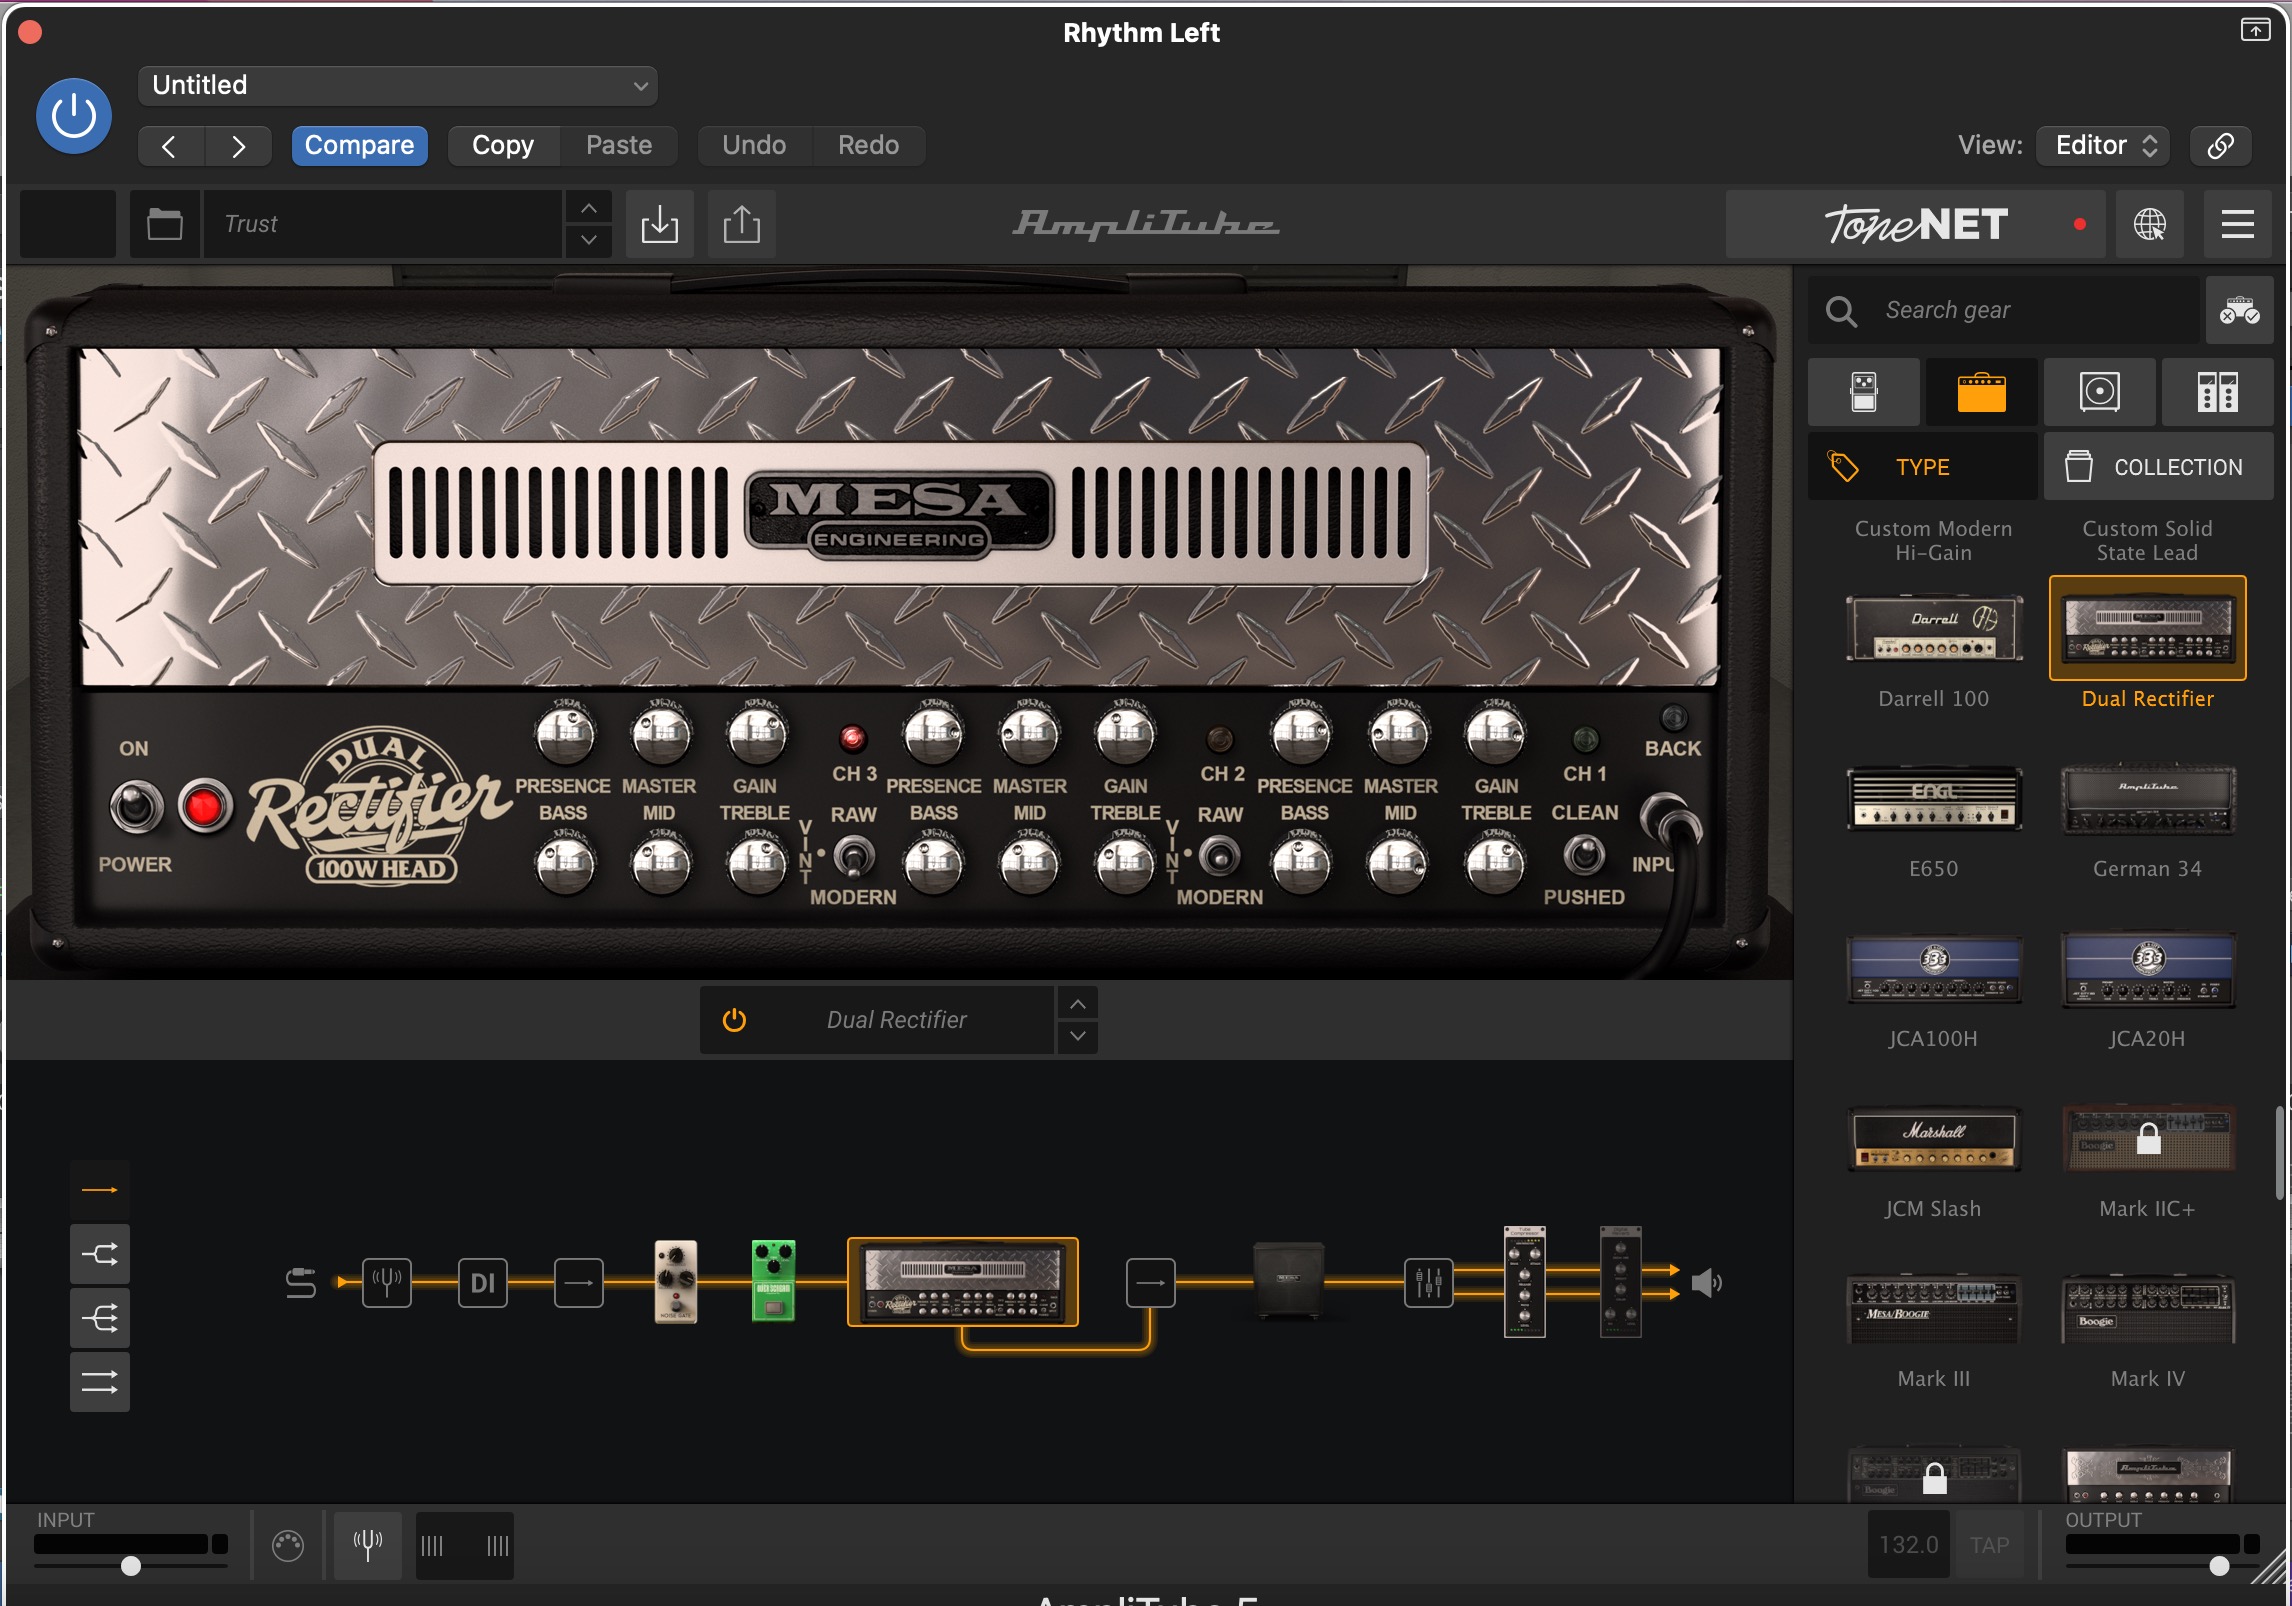2292x1606 pixels.
Task: Open the Custom Shop cart icon
Action: click(x=2239, y=311)
